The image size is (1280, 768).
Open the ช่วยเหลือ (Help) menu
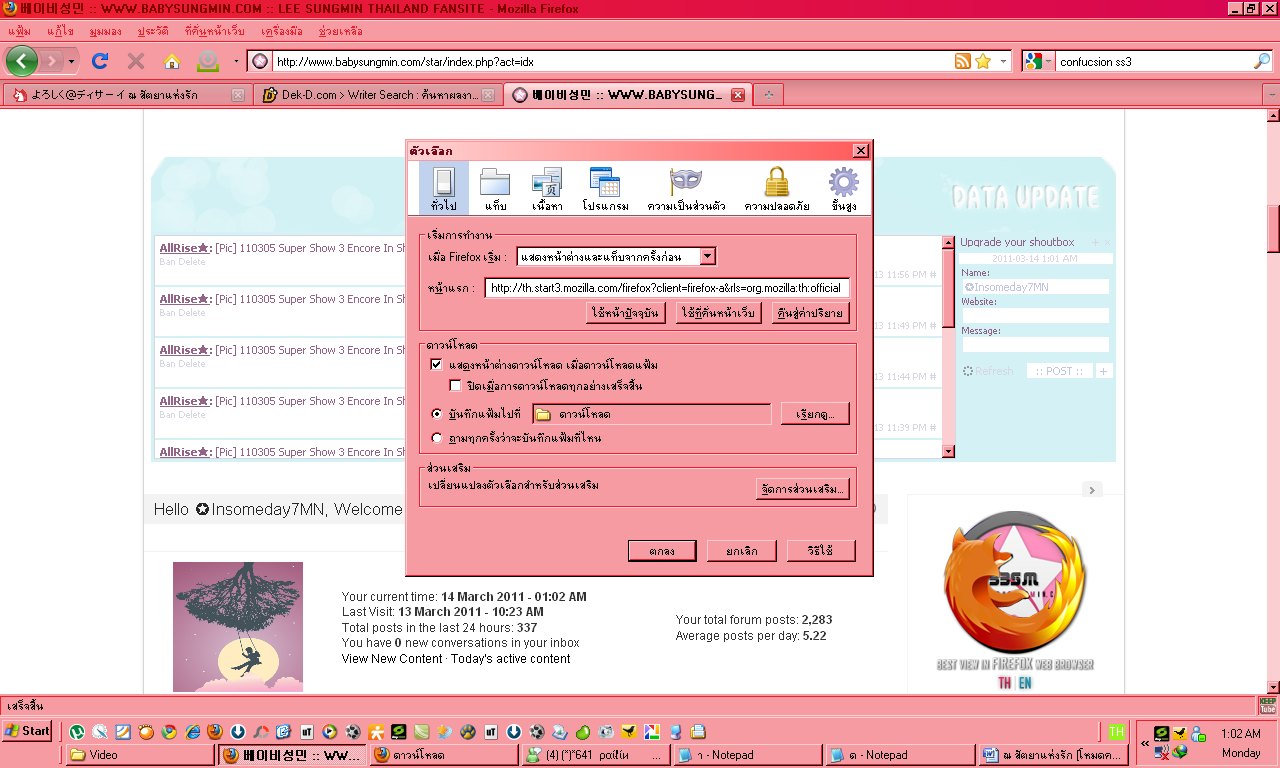[x=341, y=31]
